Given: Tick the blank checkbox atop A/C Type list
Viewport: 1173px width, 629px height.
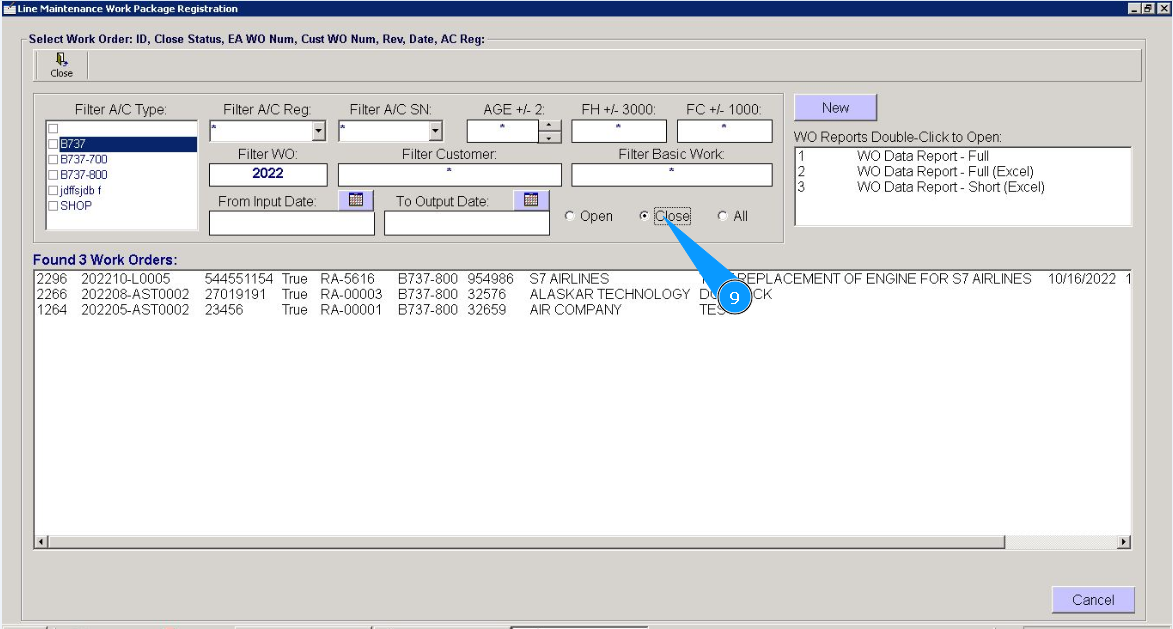Looking at the screenshot, I should (x=53, y=129).
